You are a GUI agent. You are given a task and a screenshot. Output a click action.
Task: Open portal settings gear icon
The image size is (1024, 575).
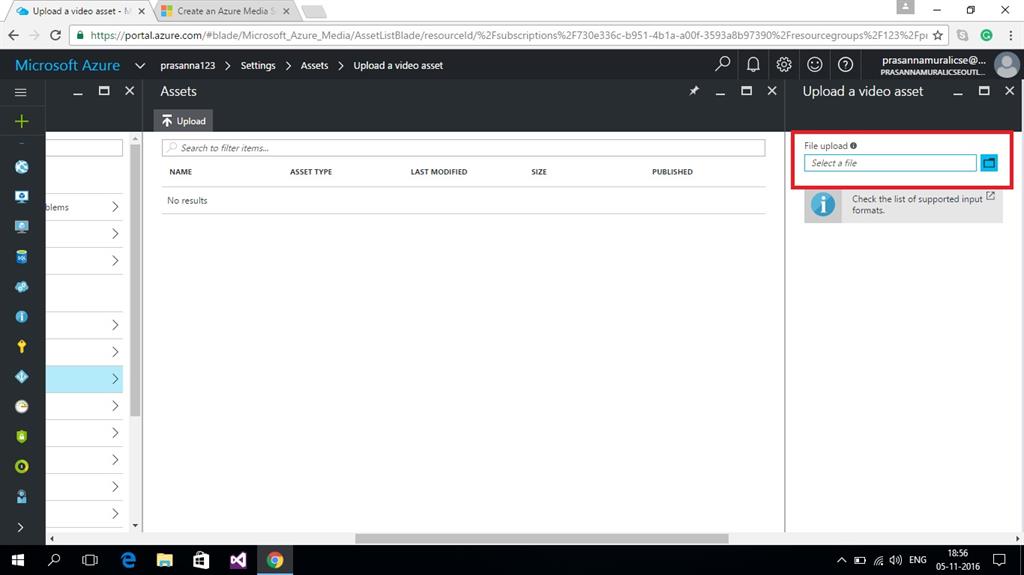[784, 64]
